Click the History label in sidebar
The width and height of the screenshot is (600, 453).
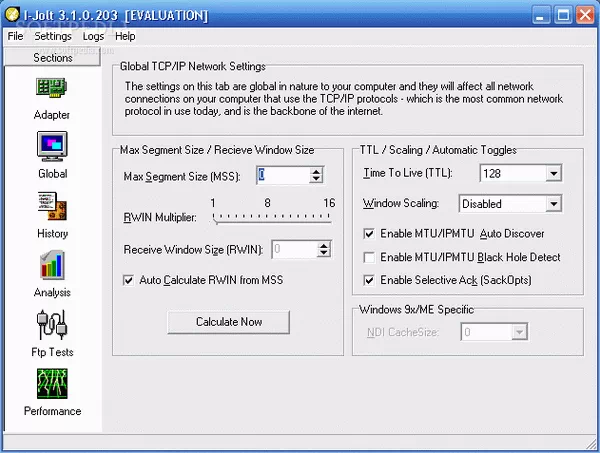(52, 233)
